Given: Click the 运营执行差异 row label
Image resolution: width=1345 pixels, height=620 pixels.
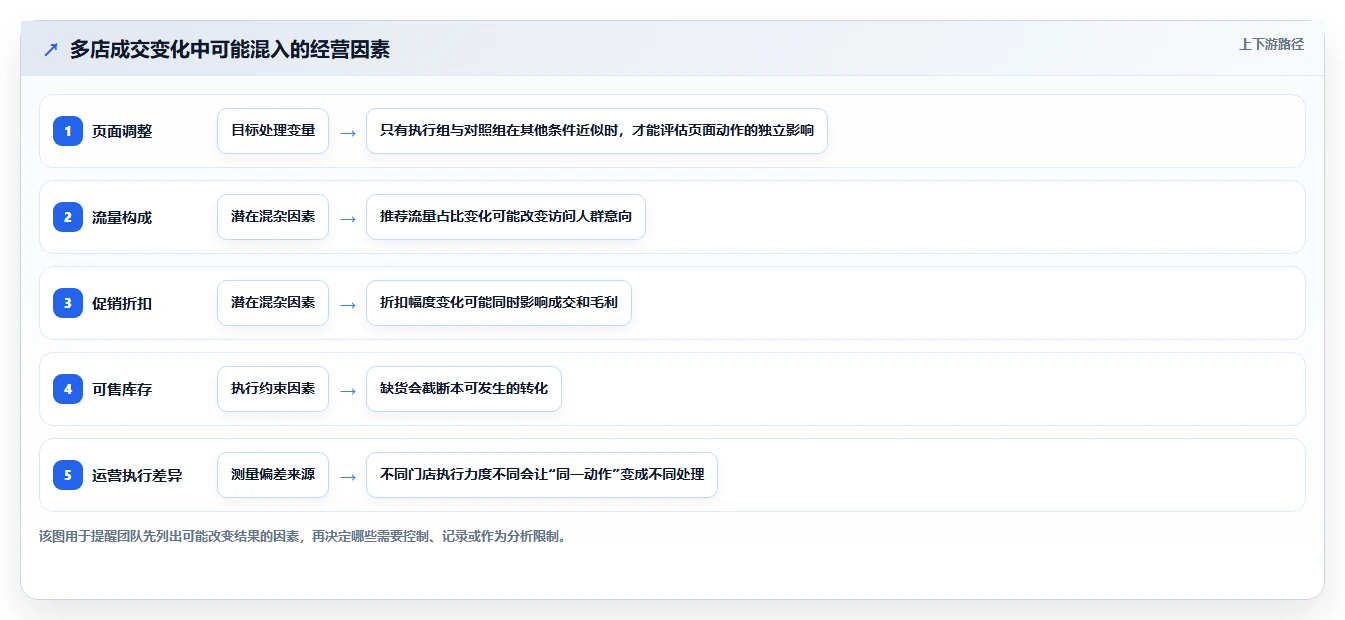Looking at the screenshot, I should coord(137,475).
